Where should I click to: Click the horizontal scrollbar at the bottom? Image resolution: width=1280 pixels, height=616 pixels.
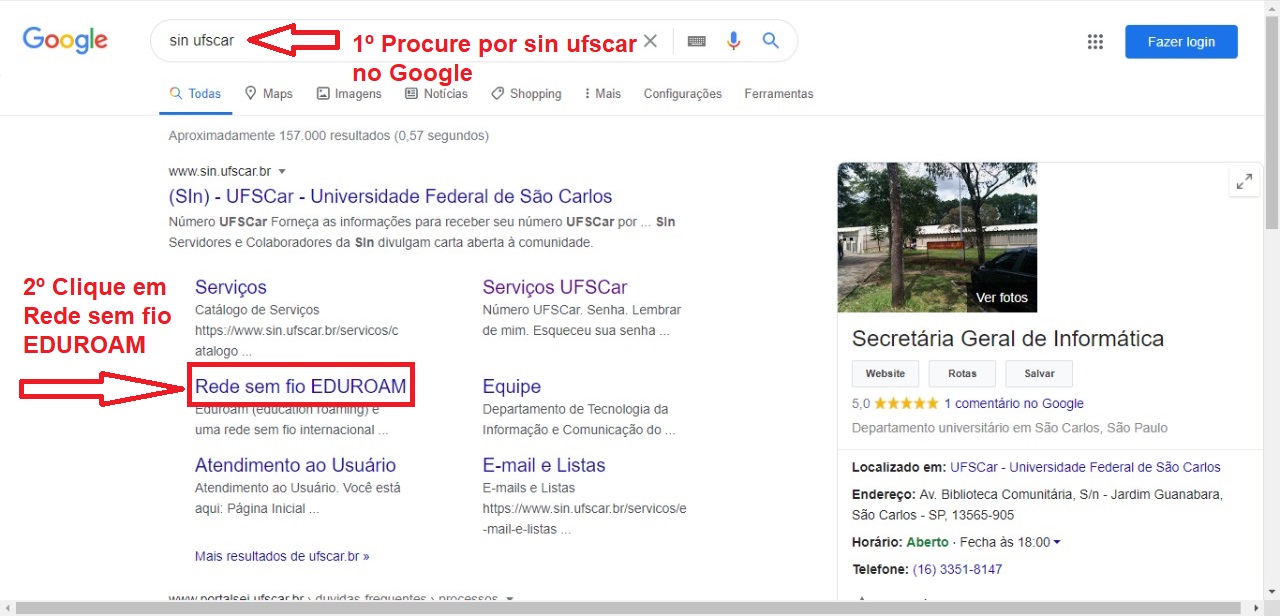pos(628,608)
